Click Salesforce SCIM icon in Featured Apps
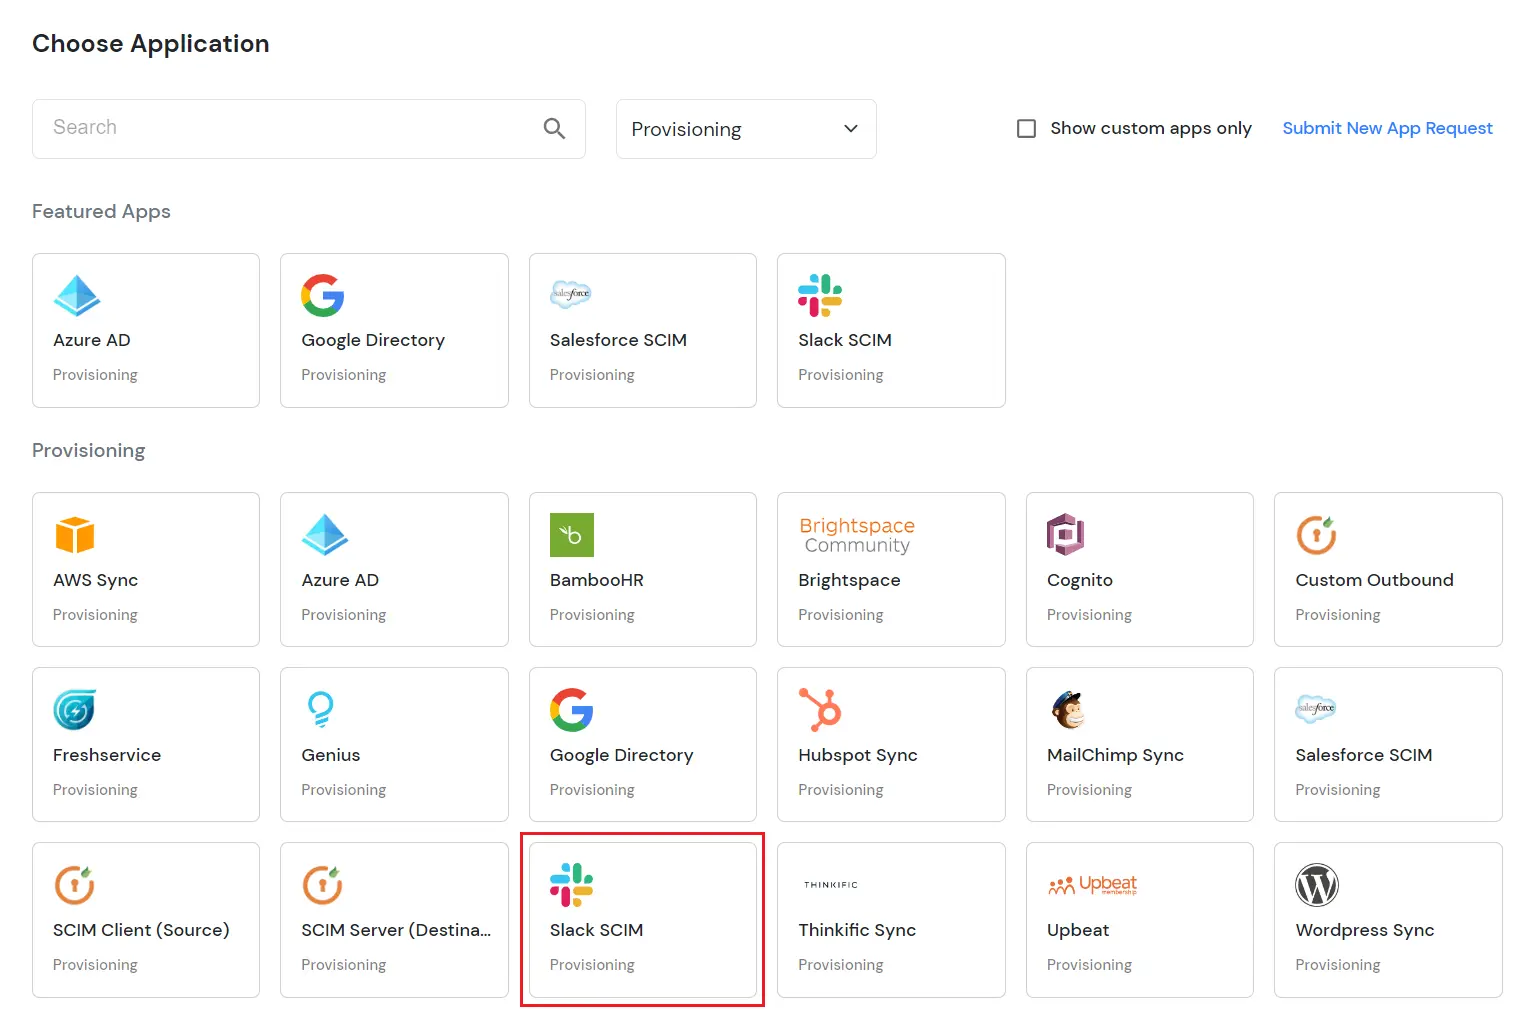 point(571,294)
